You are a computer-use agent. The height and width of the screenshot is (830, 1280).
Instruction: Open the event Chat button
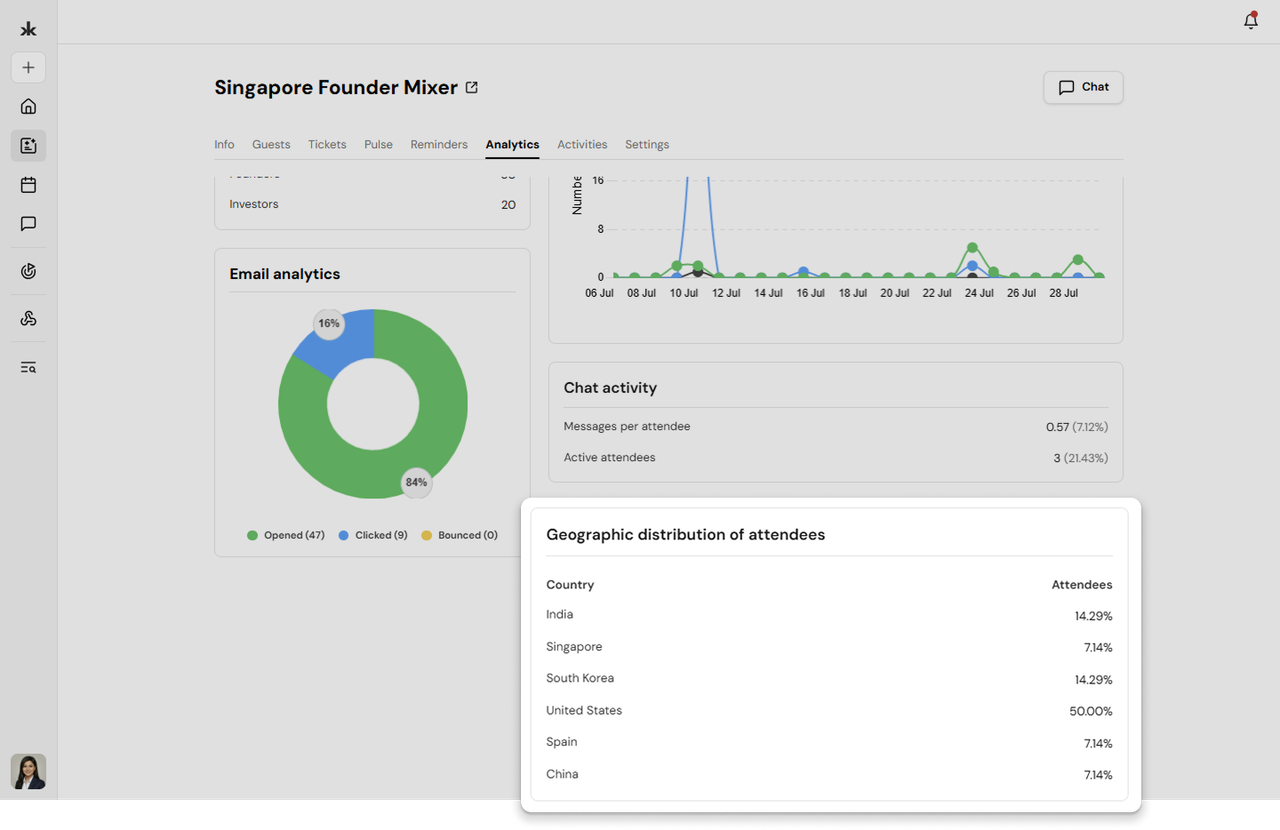[1083, 87]
